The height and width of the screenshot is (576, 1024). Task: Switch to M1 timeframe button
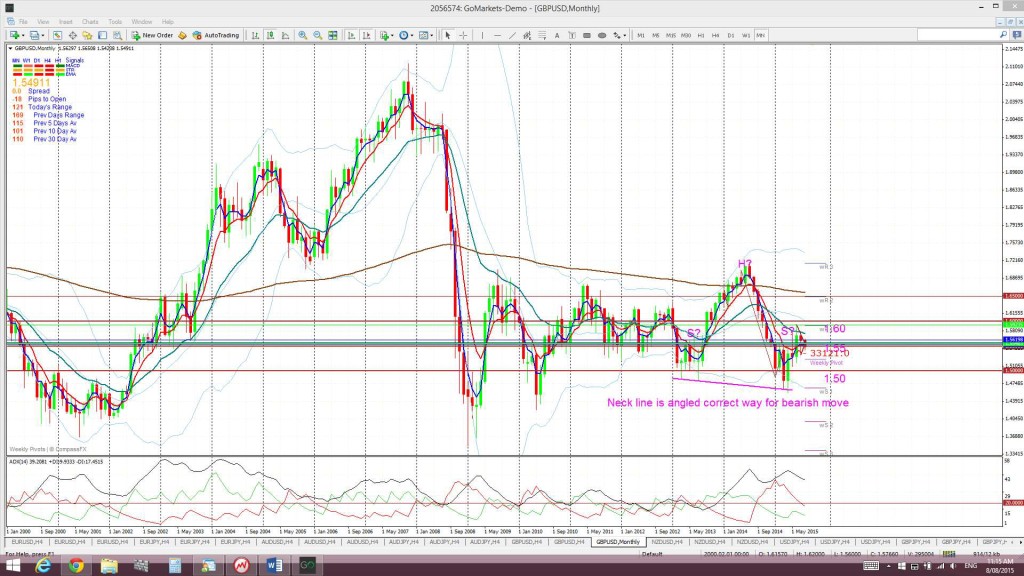(641, 35)
